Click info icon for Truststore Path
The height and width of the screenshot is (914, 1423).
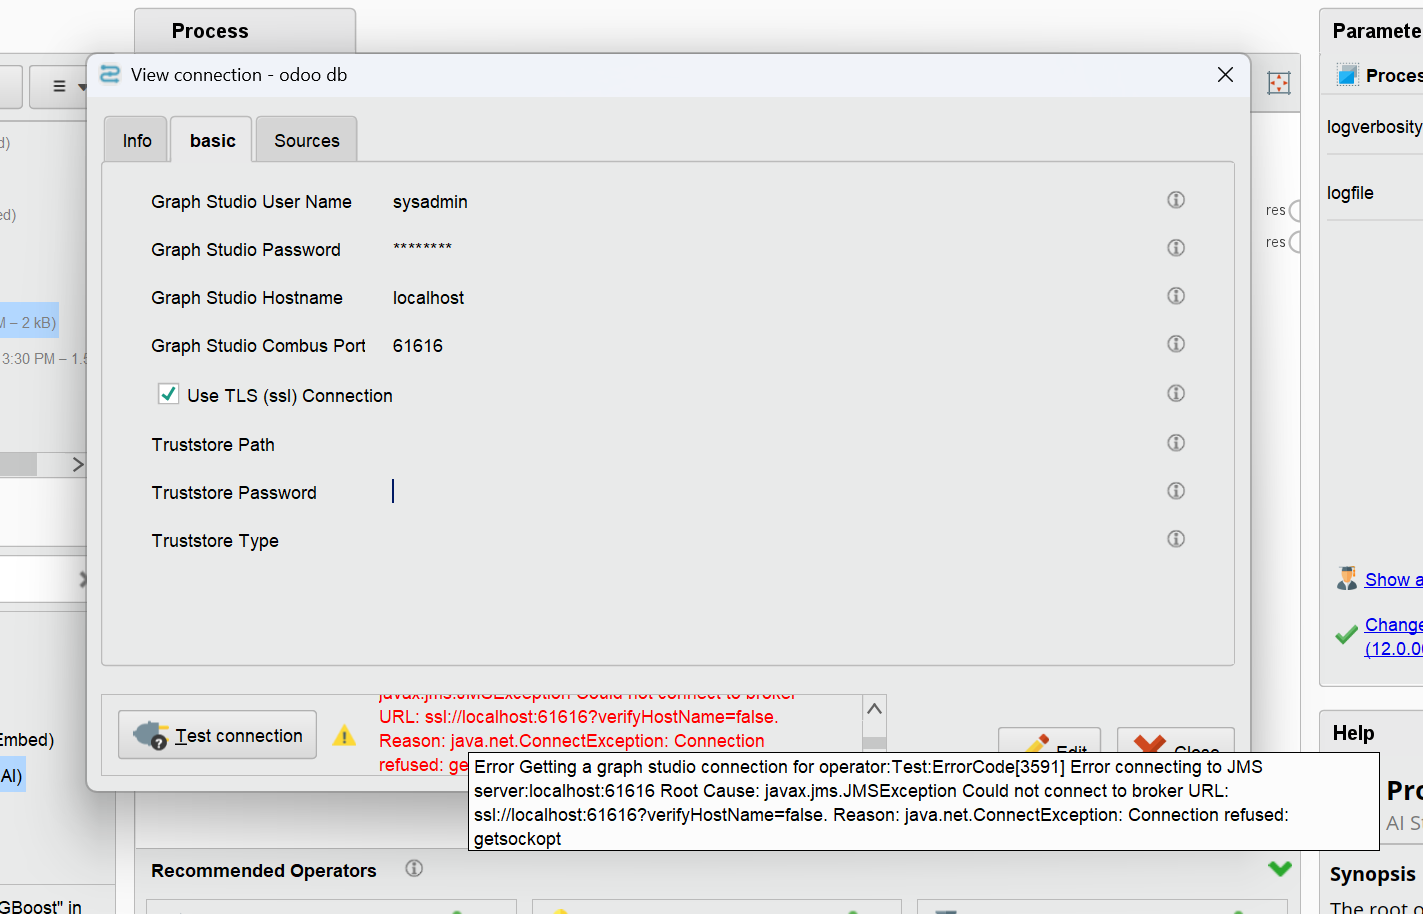1176,443
